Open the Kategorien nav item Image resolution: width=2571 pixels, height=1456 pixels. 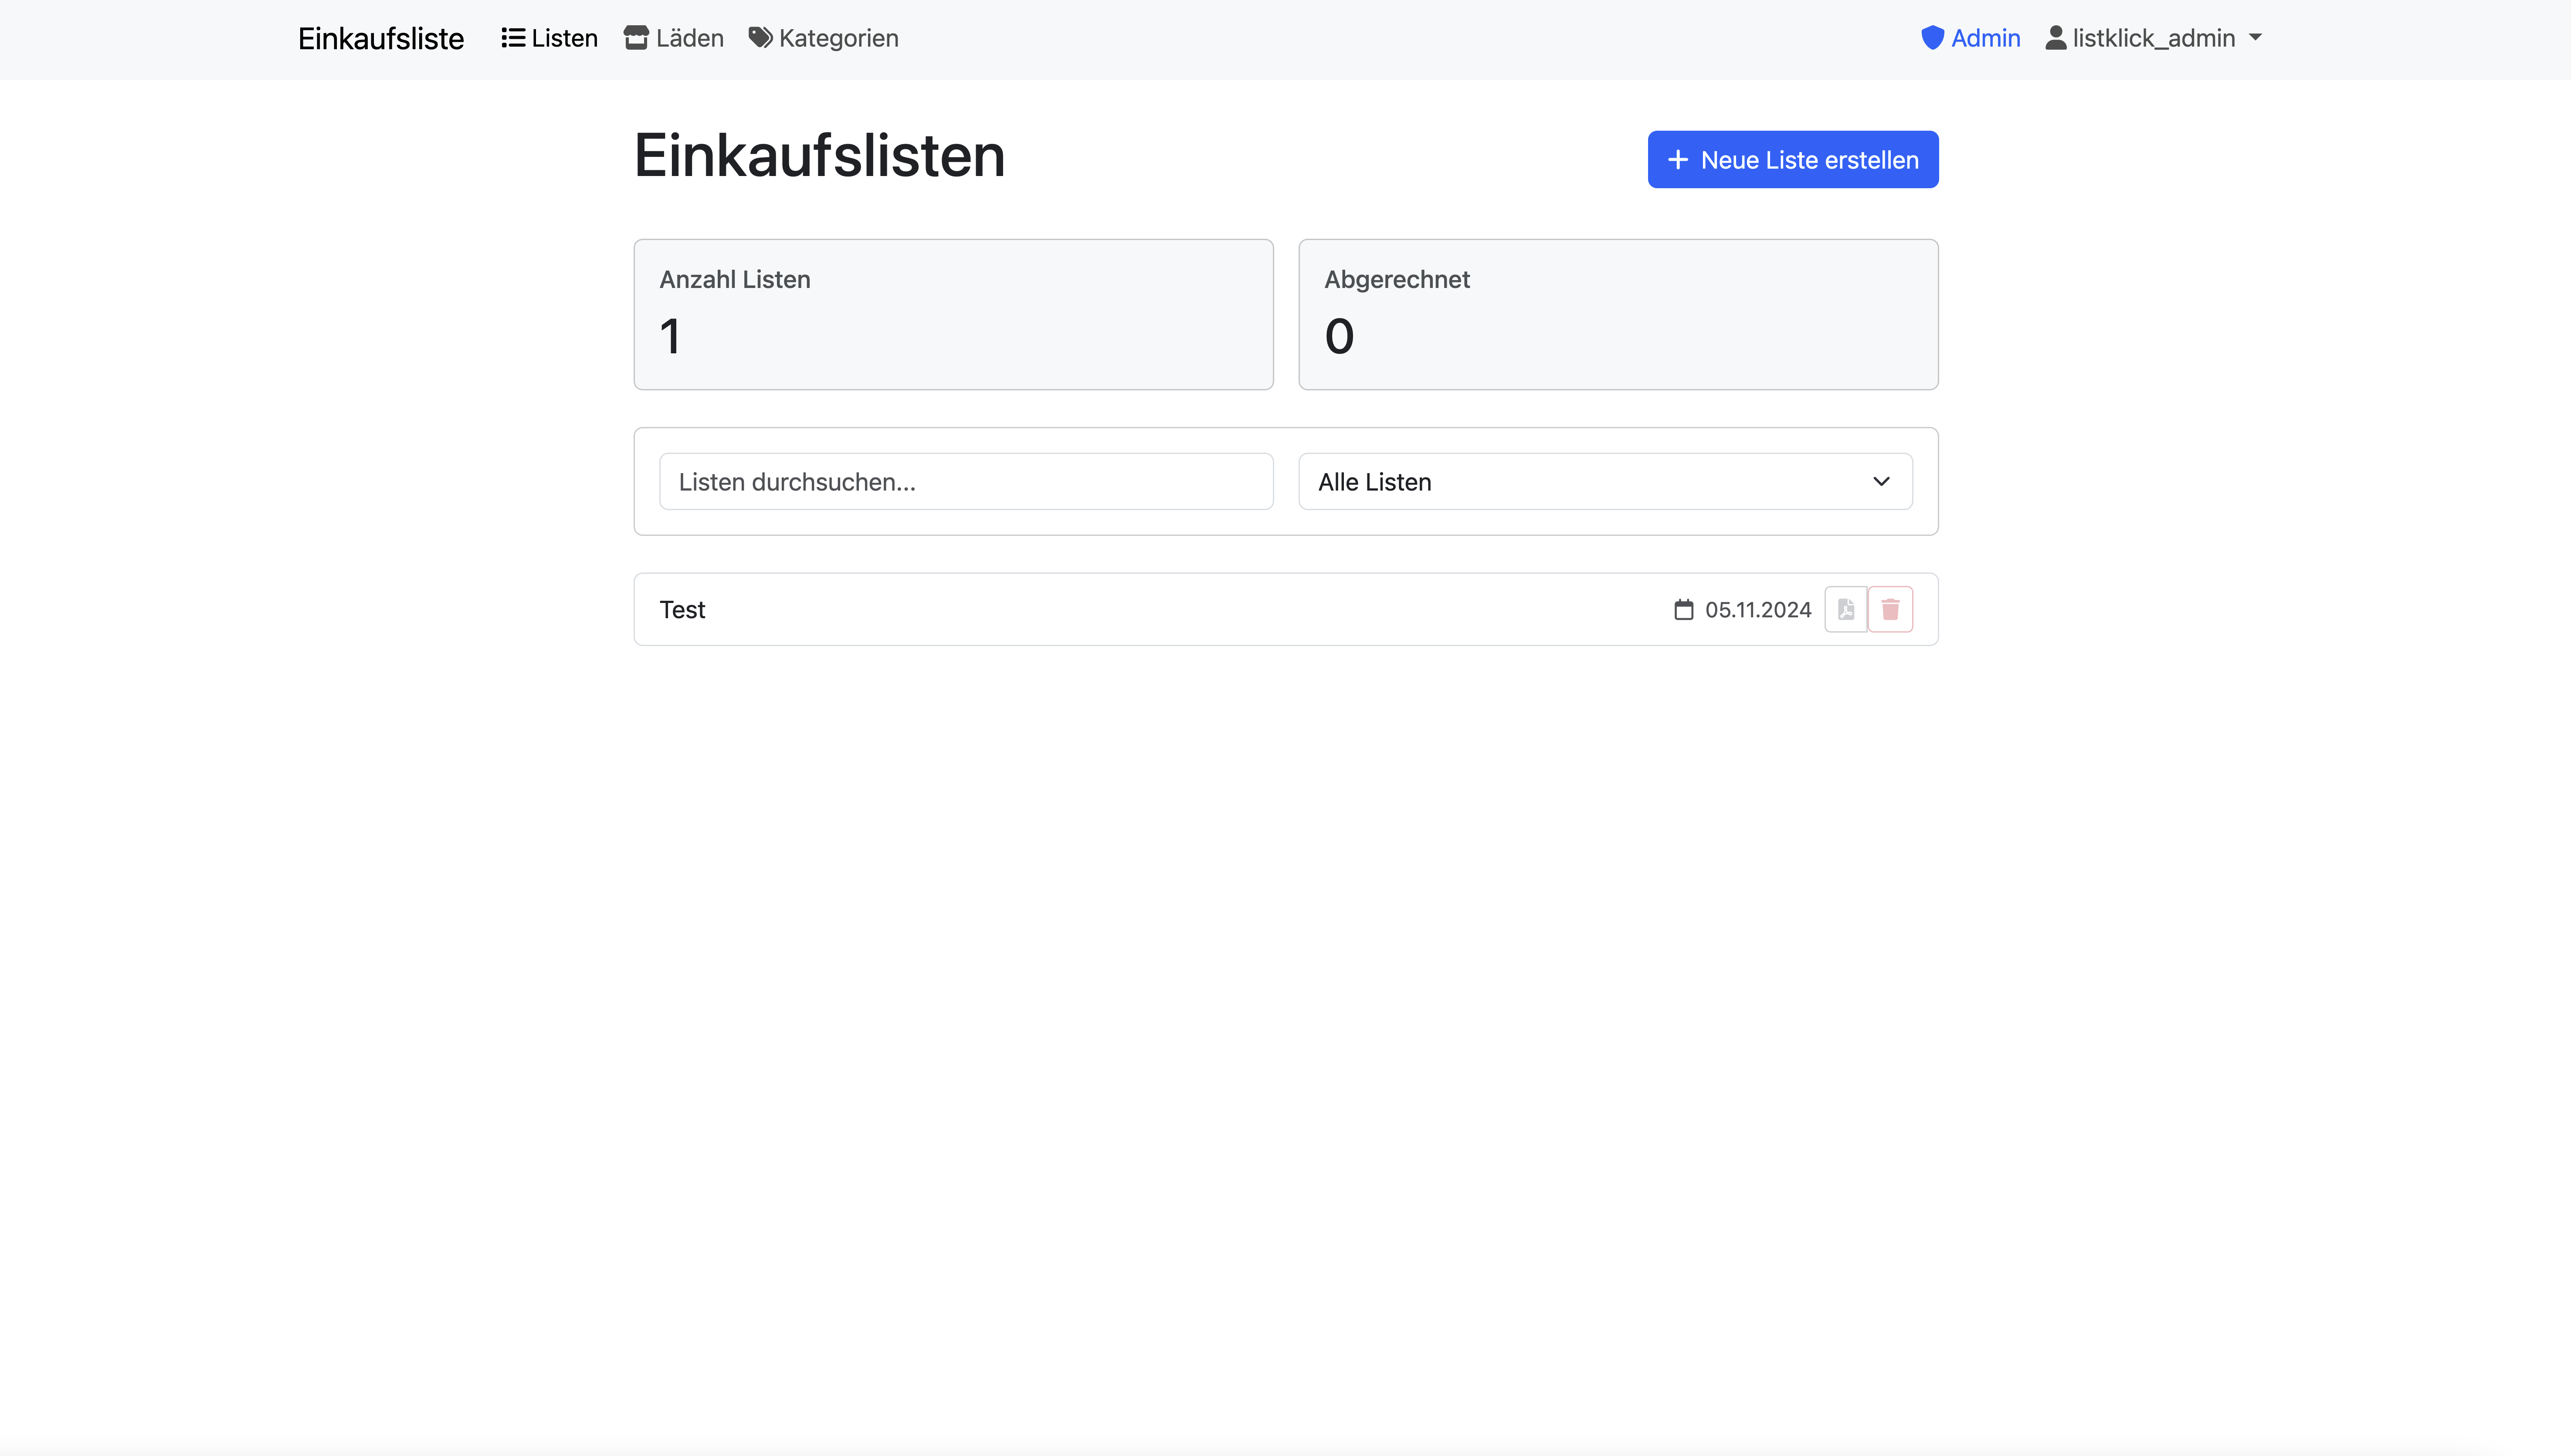tap(824, 38)
